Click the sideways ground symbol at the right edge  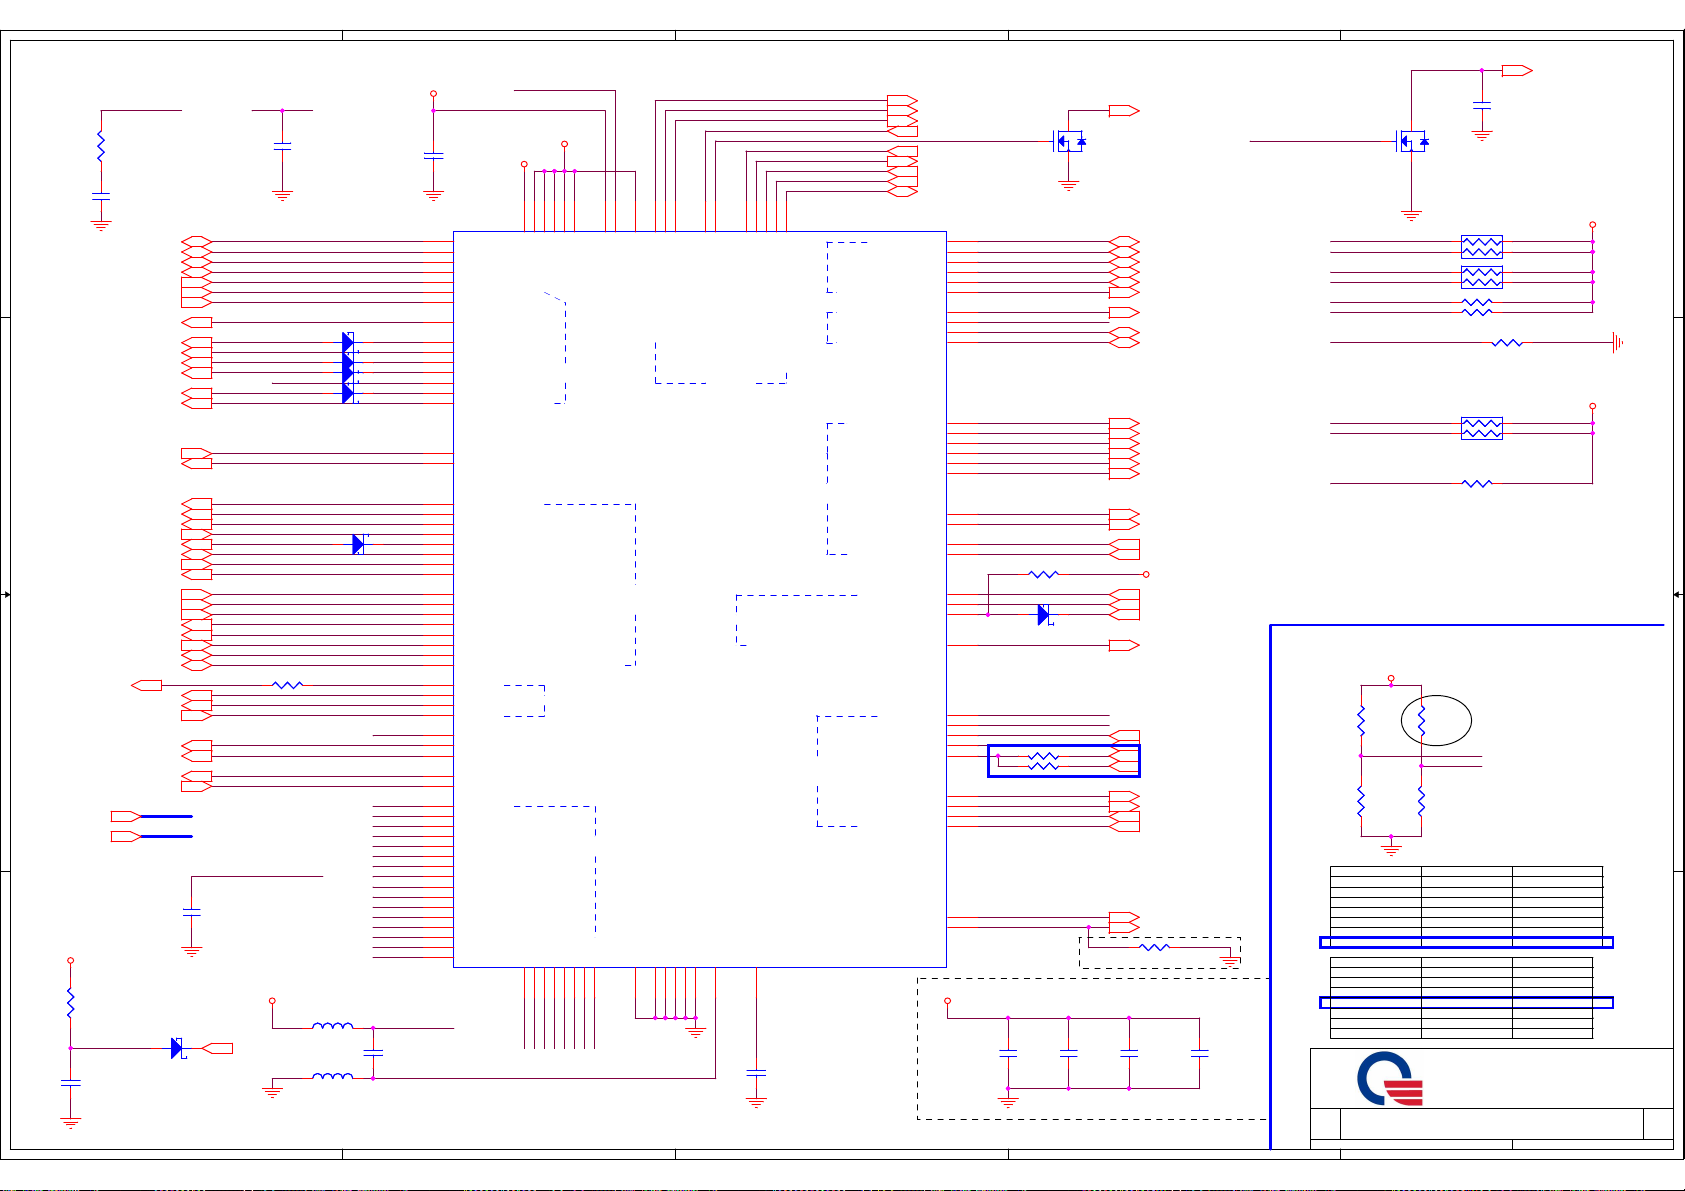tap(1617, 342)
